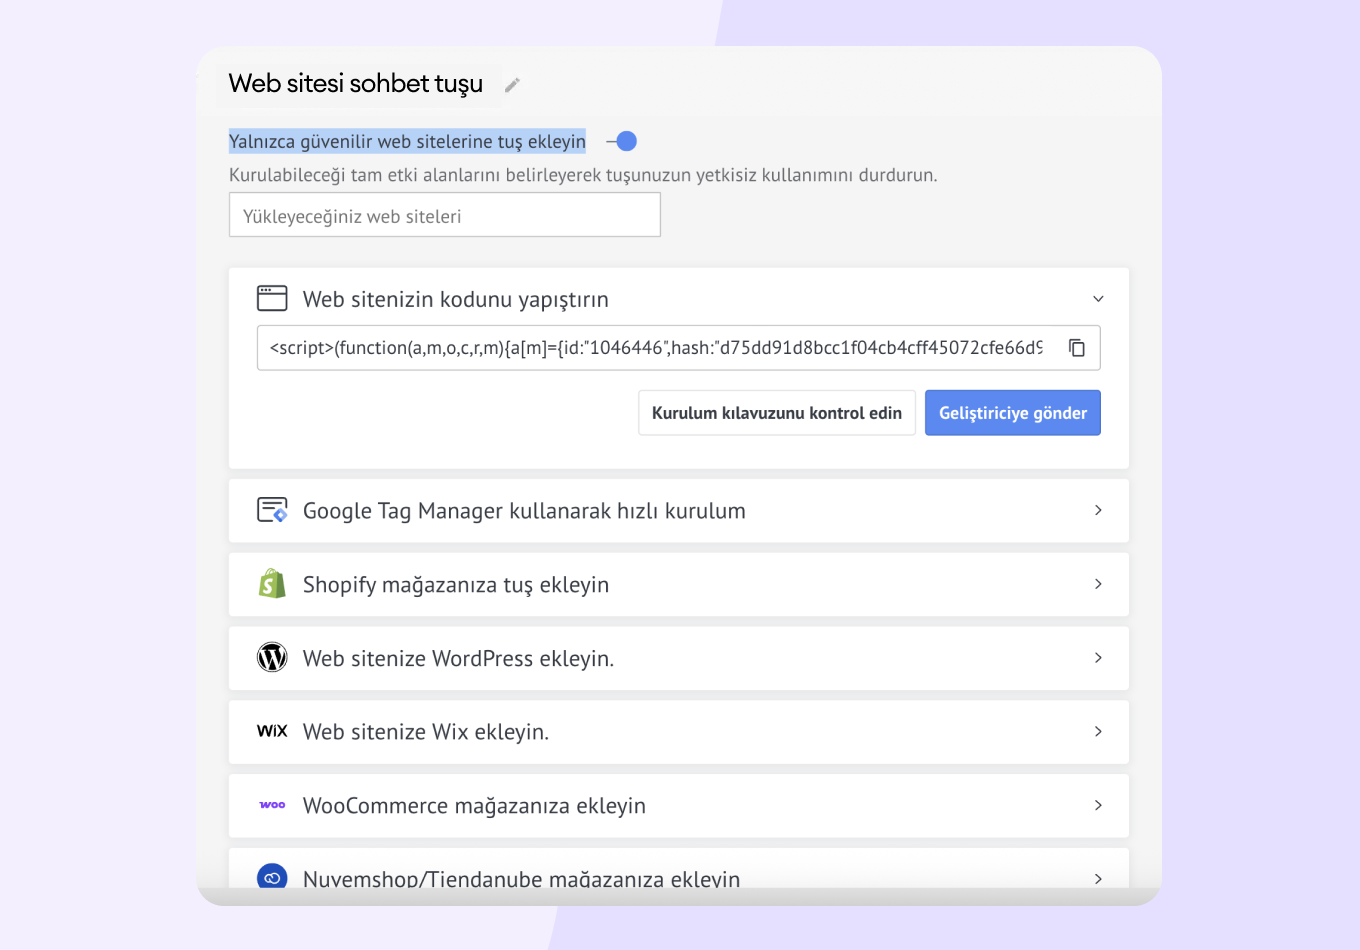Image resolution: width=1360 pixels, height=950 pixels.
Task: Open the 'Web sitenize Wix ekleyin' option
Action: pyautogui.click(x=1098, y=732)
